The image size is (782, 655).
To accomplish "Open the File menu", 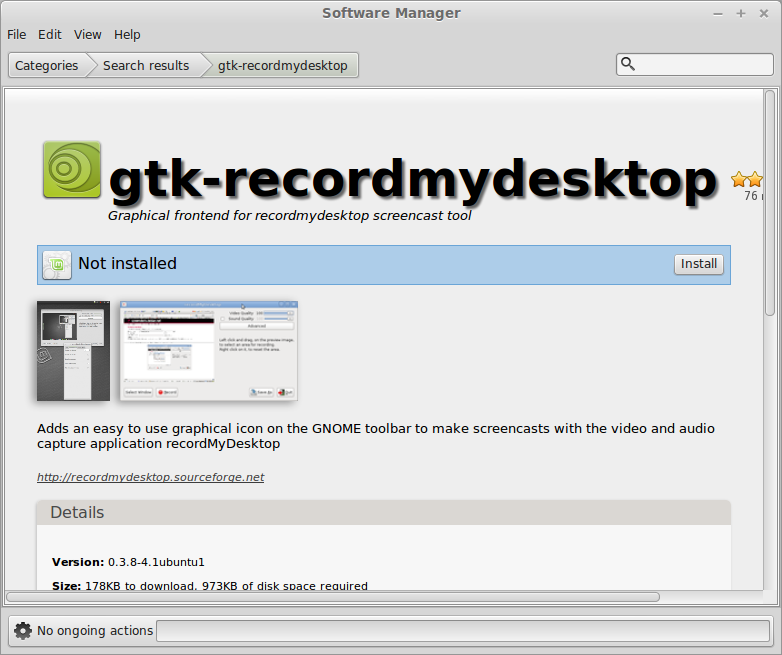I will [x=16, y=34].
